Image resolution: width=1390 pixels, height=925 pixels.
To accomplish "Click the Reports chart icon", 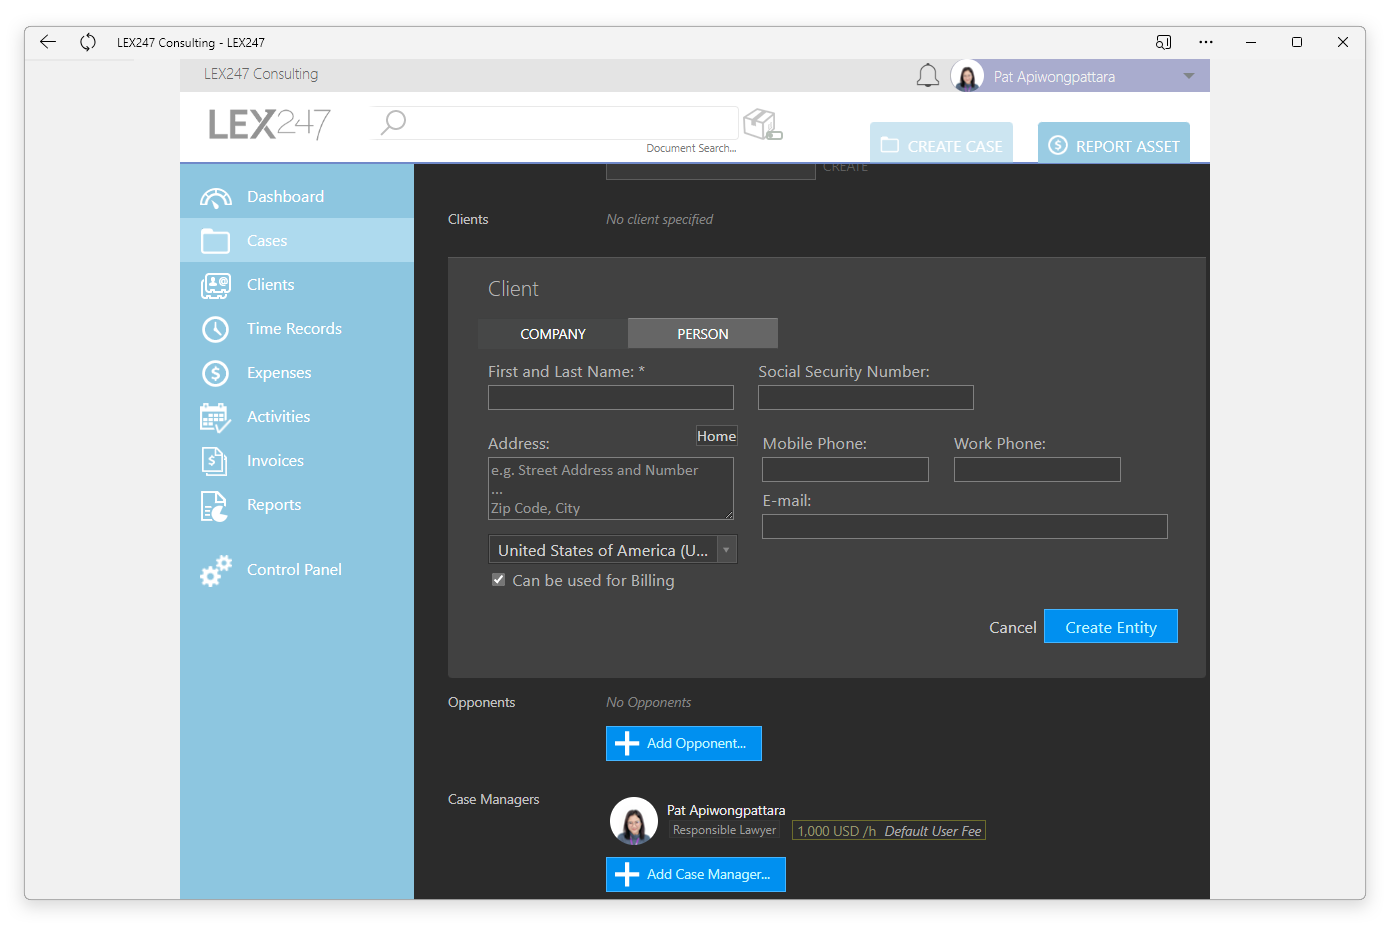I will (x=215, y=506).
